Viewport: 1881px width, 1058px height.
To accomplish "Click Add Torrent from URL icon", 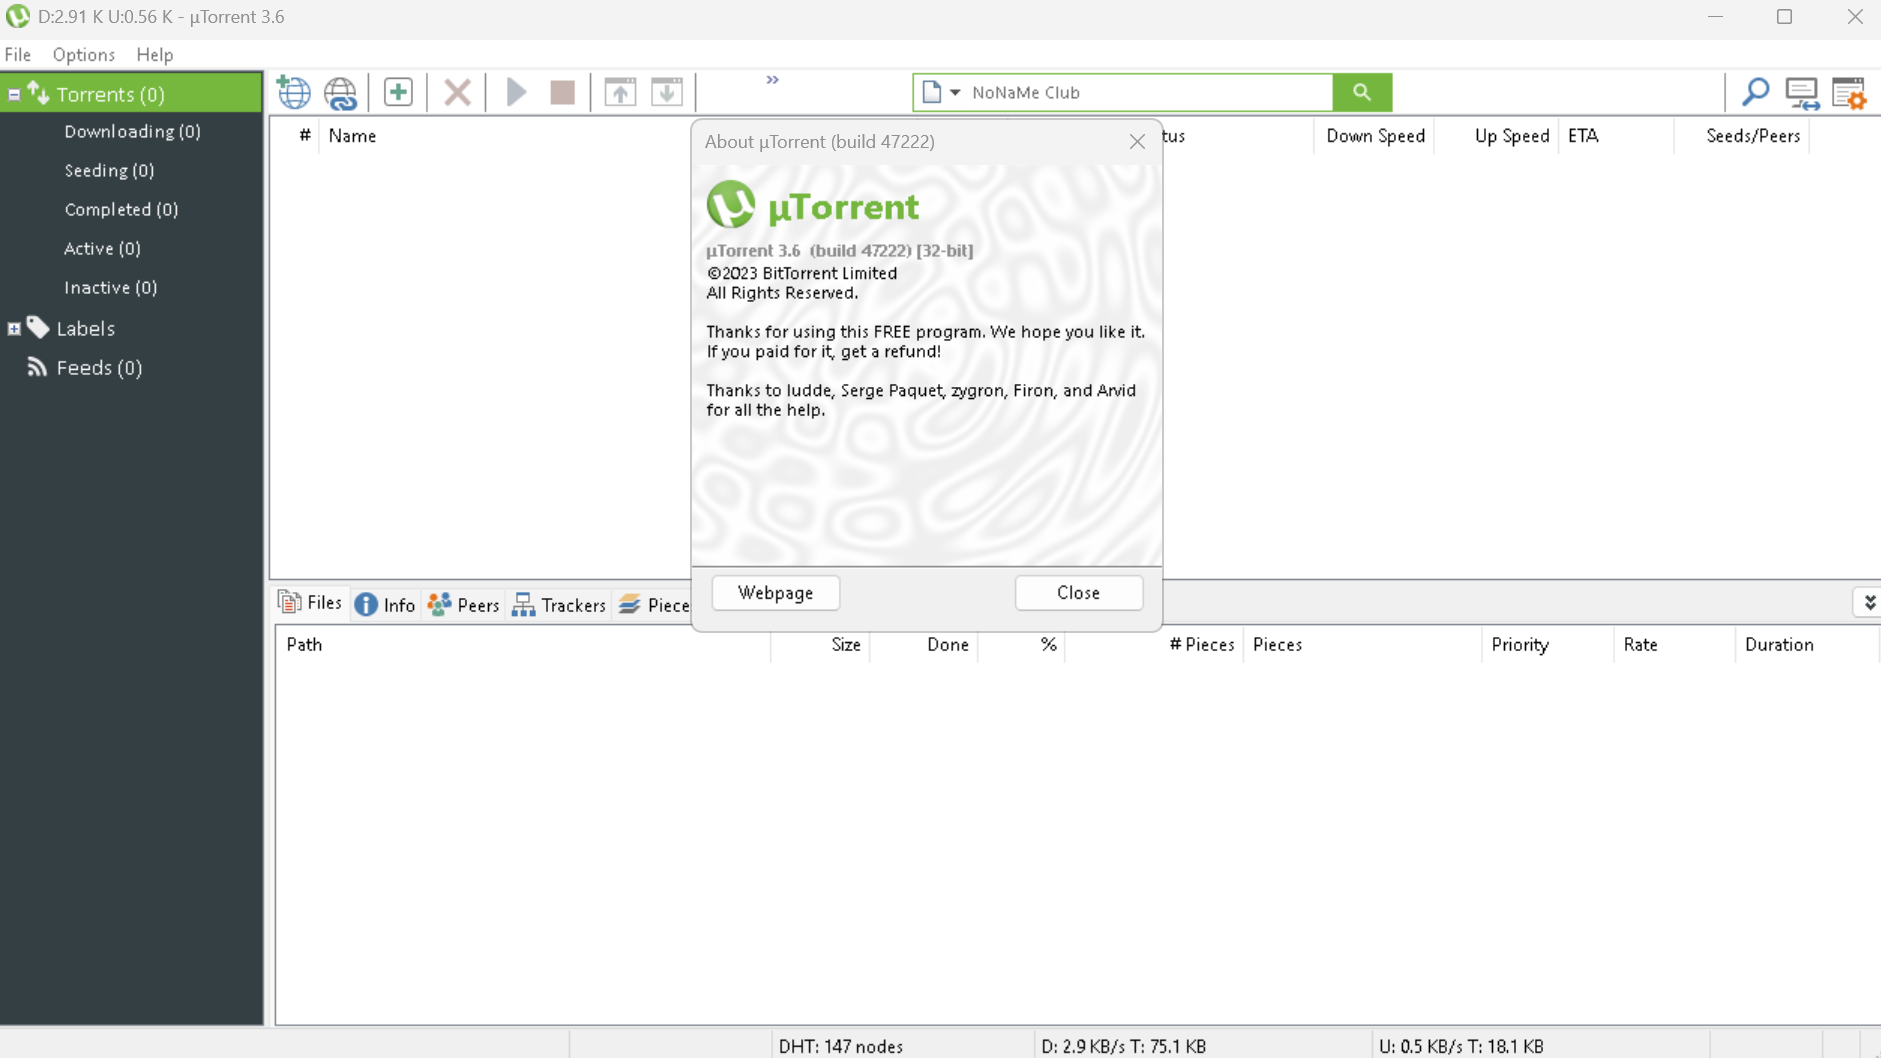I will [x=341, y=92].
